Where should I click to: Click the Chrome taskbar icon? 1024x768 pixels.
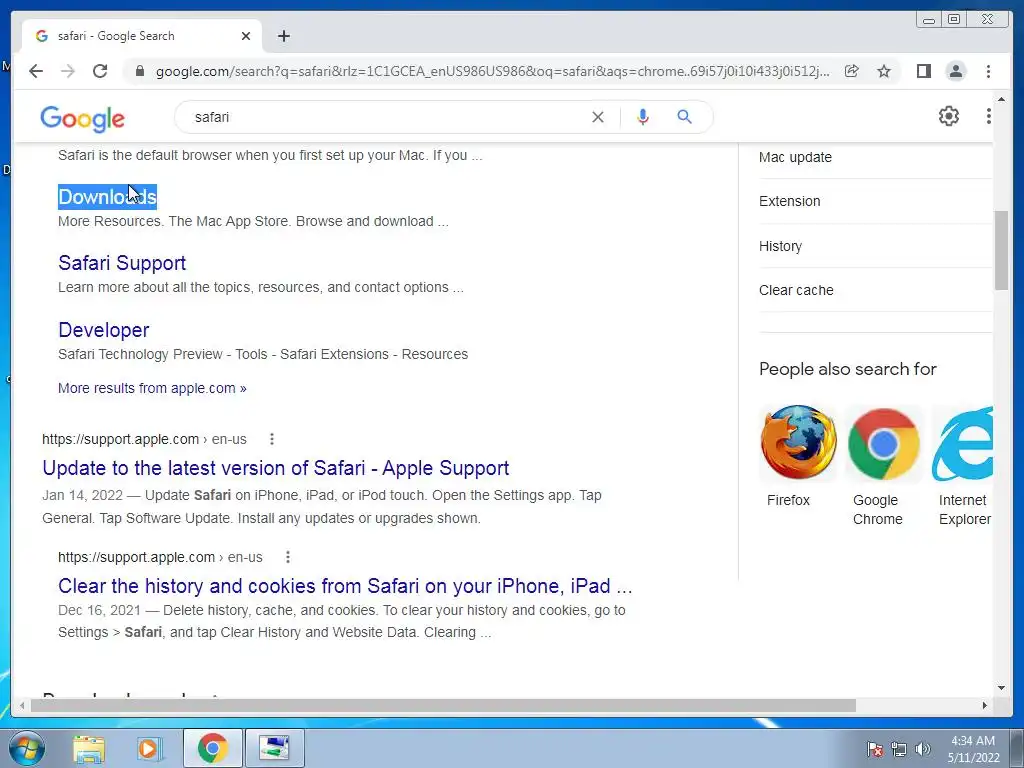212,748
